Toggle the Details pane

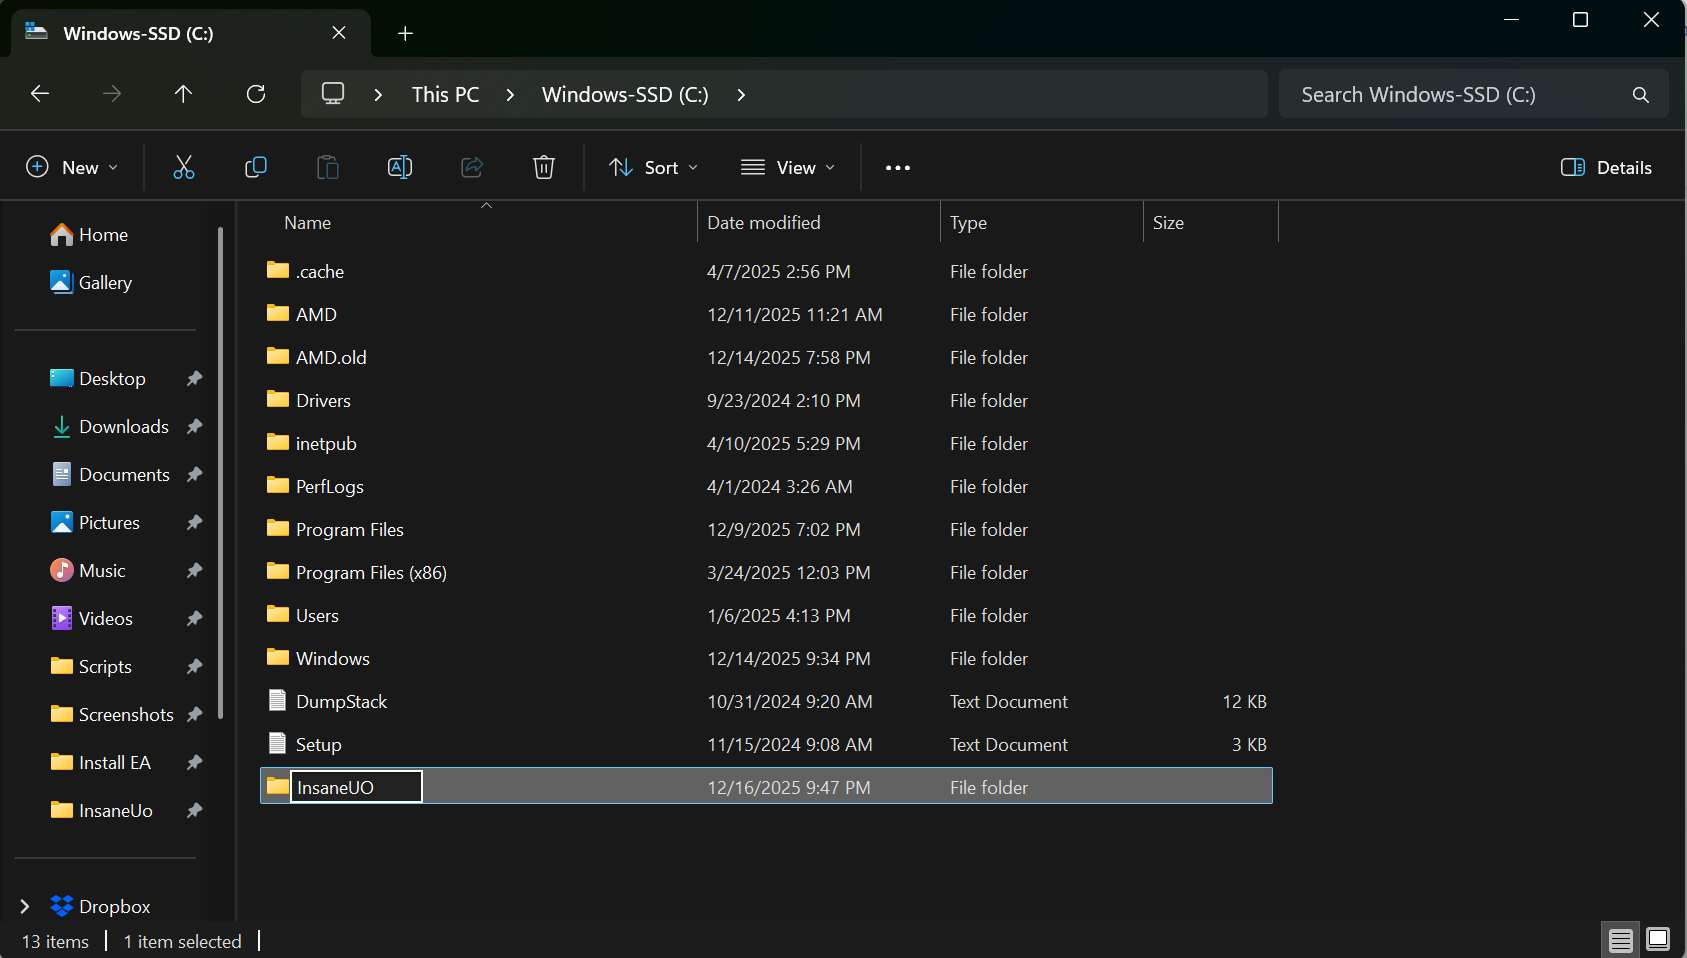pos(1606,168)
